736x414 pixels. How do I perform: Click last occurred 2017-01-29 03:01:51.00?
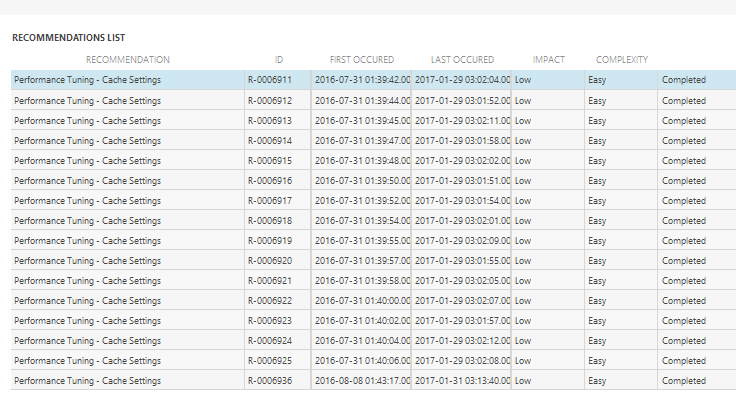(x=462, y=181)
